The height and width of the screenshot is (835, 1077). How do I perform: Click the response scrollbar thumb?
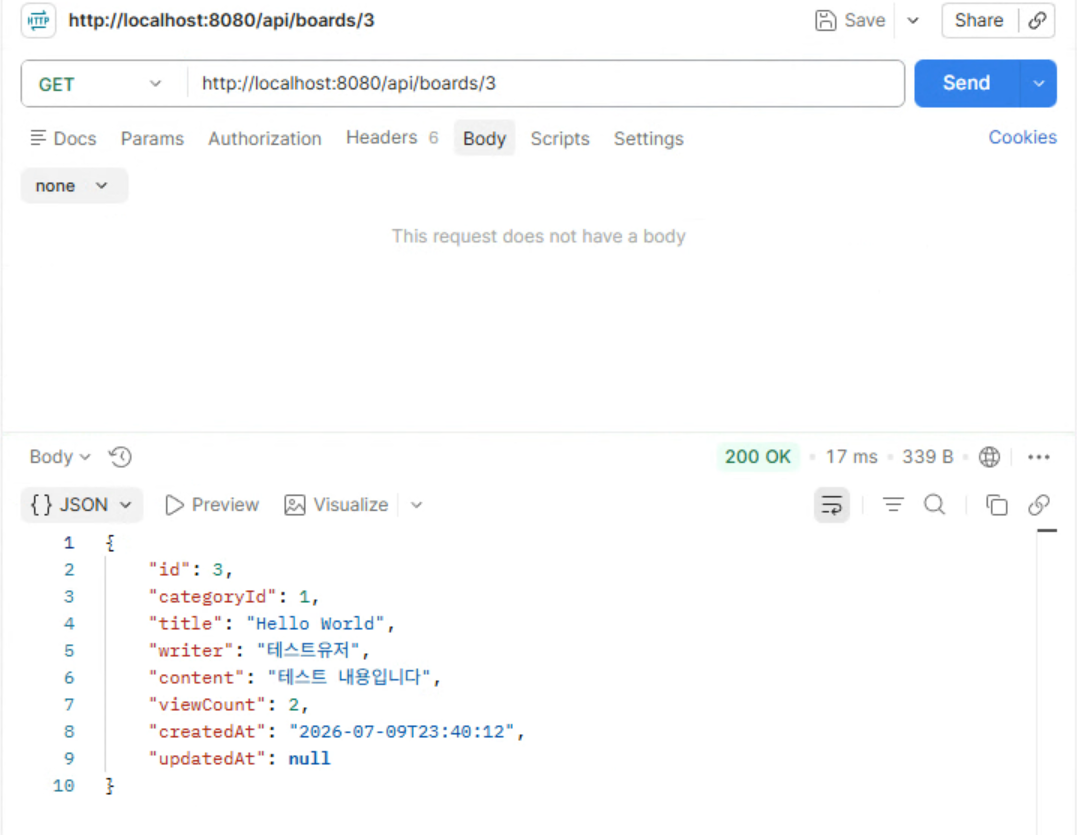1047,531
